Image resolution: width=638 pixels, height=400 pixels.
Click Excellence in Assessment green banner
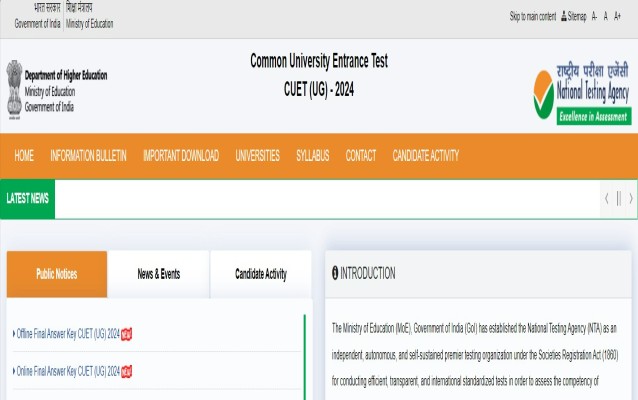click(594, 117)
